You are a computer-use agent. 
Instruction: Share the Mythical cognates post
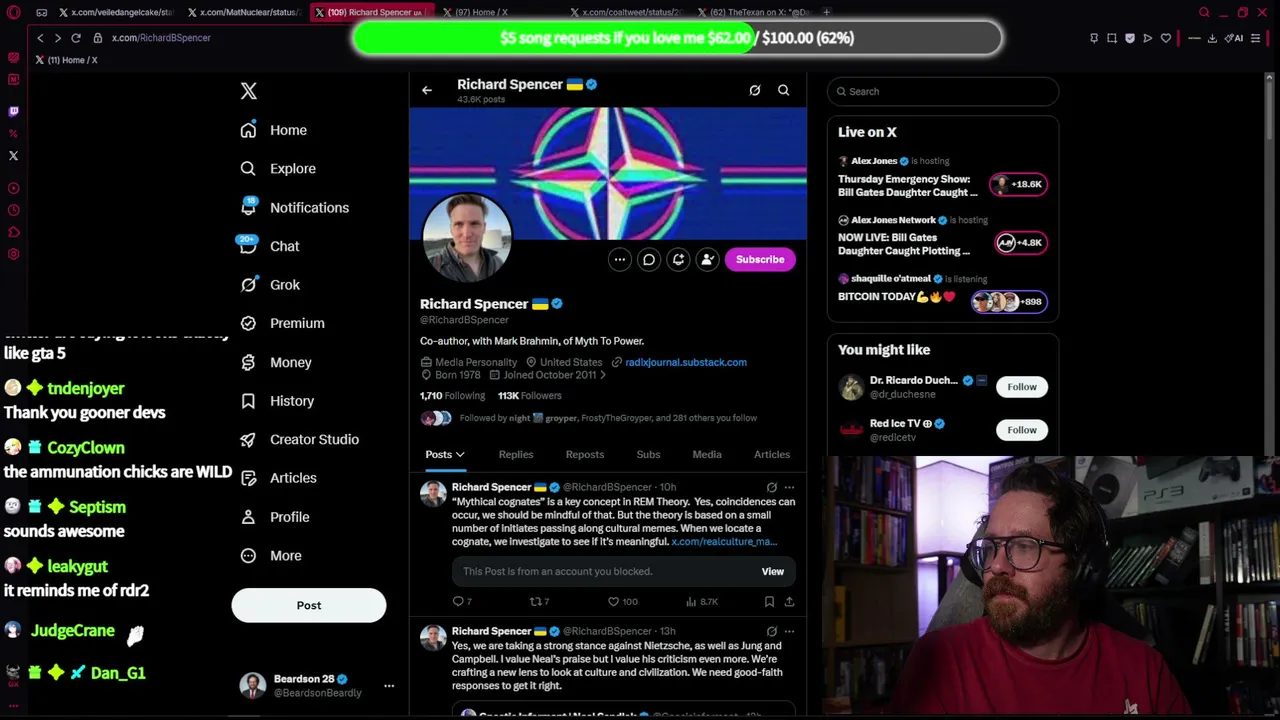[789, 601]
